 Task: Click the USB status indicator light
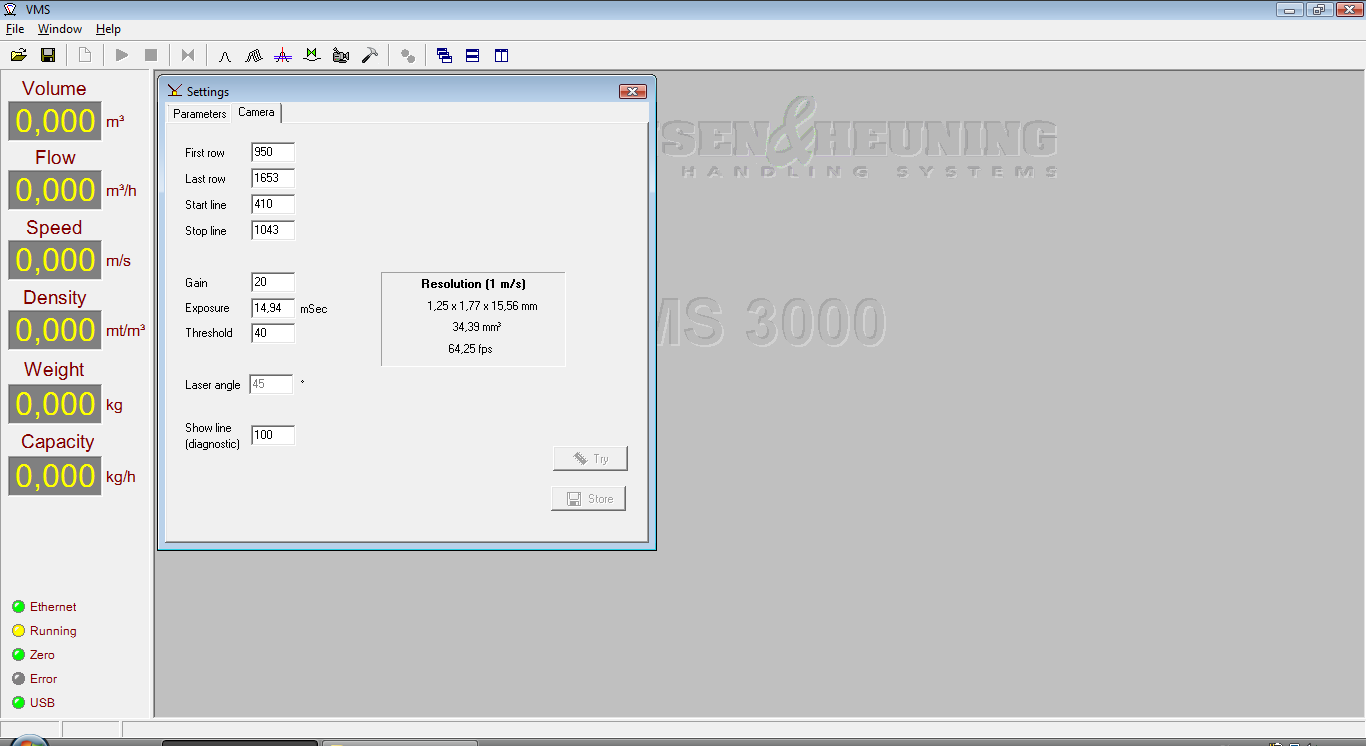[x=18, y=703]
